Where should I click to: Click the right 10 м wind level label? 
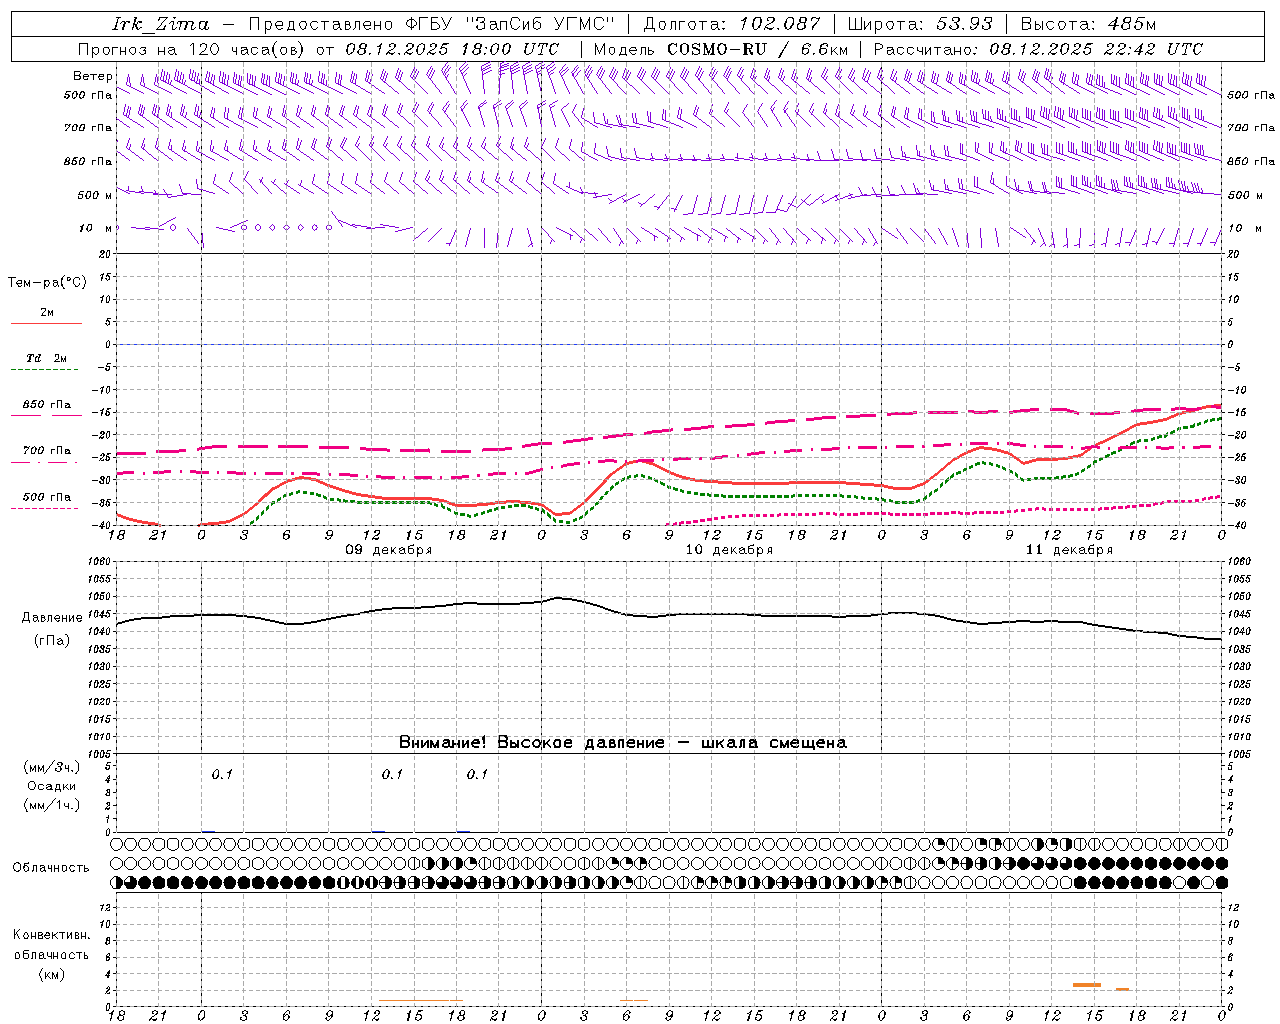click(1244, 228)
